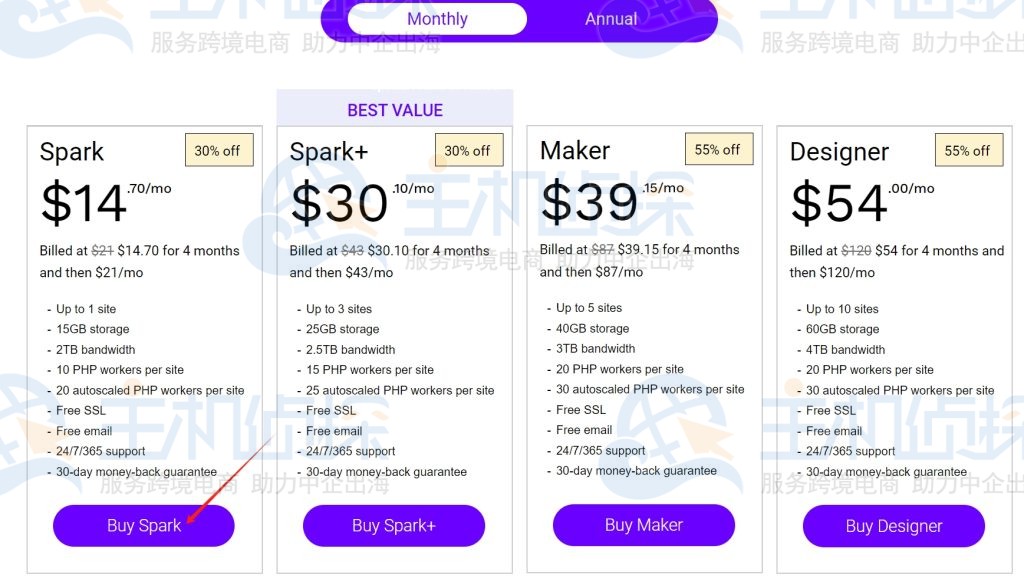The width and height of the screenshot is (1024, 588).
Task: Switch to the Annual billing tab
Action: [610, 18]
